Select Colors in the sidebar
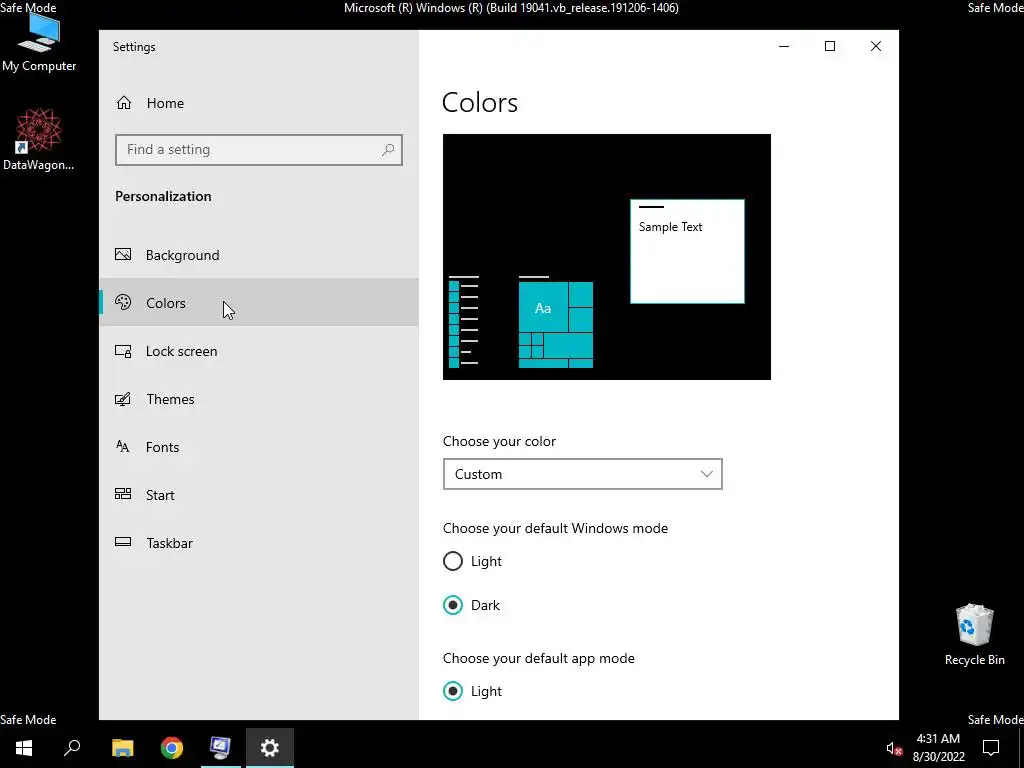Image resolution: width=1024 pixels, height=768 pixels. tap(259, 302)
